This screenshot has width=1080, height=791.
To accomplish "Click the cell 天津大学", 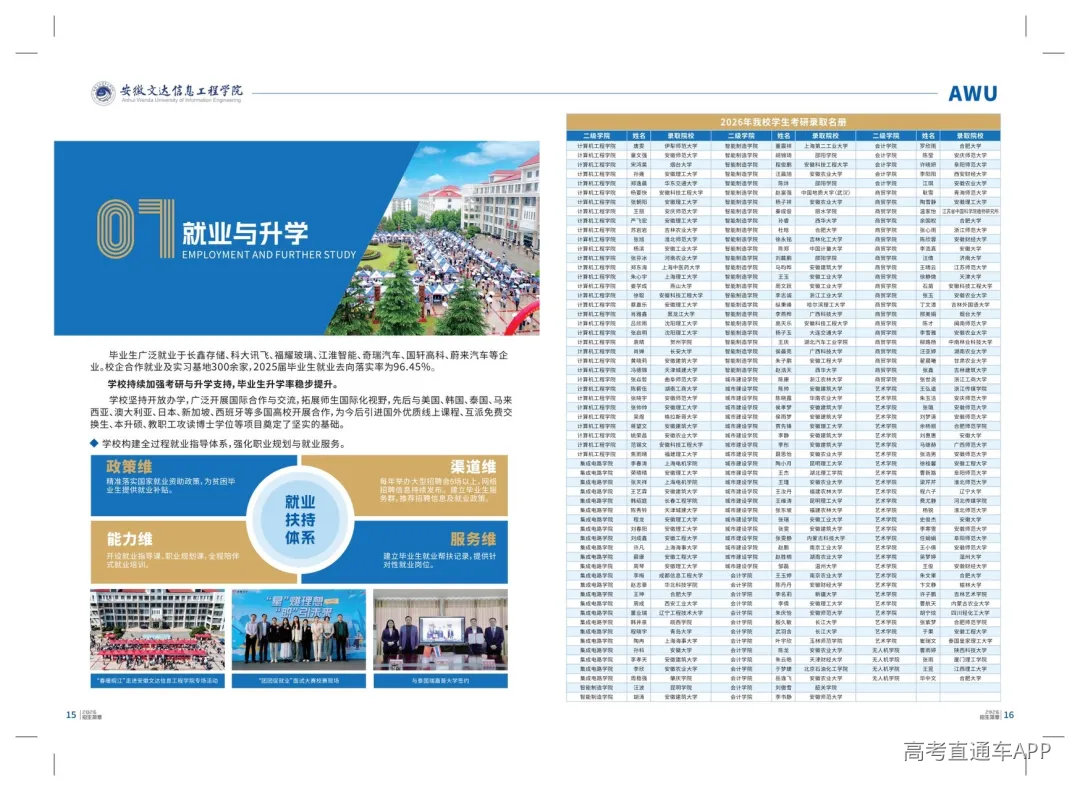I will click(x=970, y=276).
